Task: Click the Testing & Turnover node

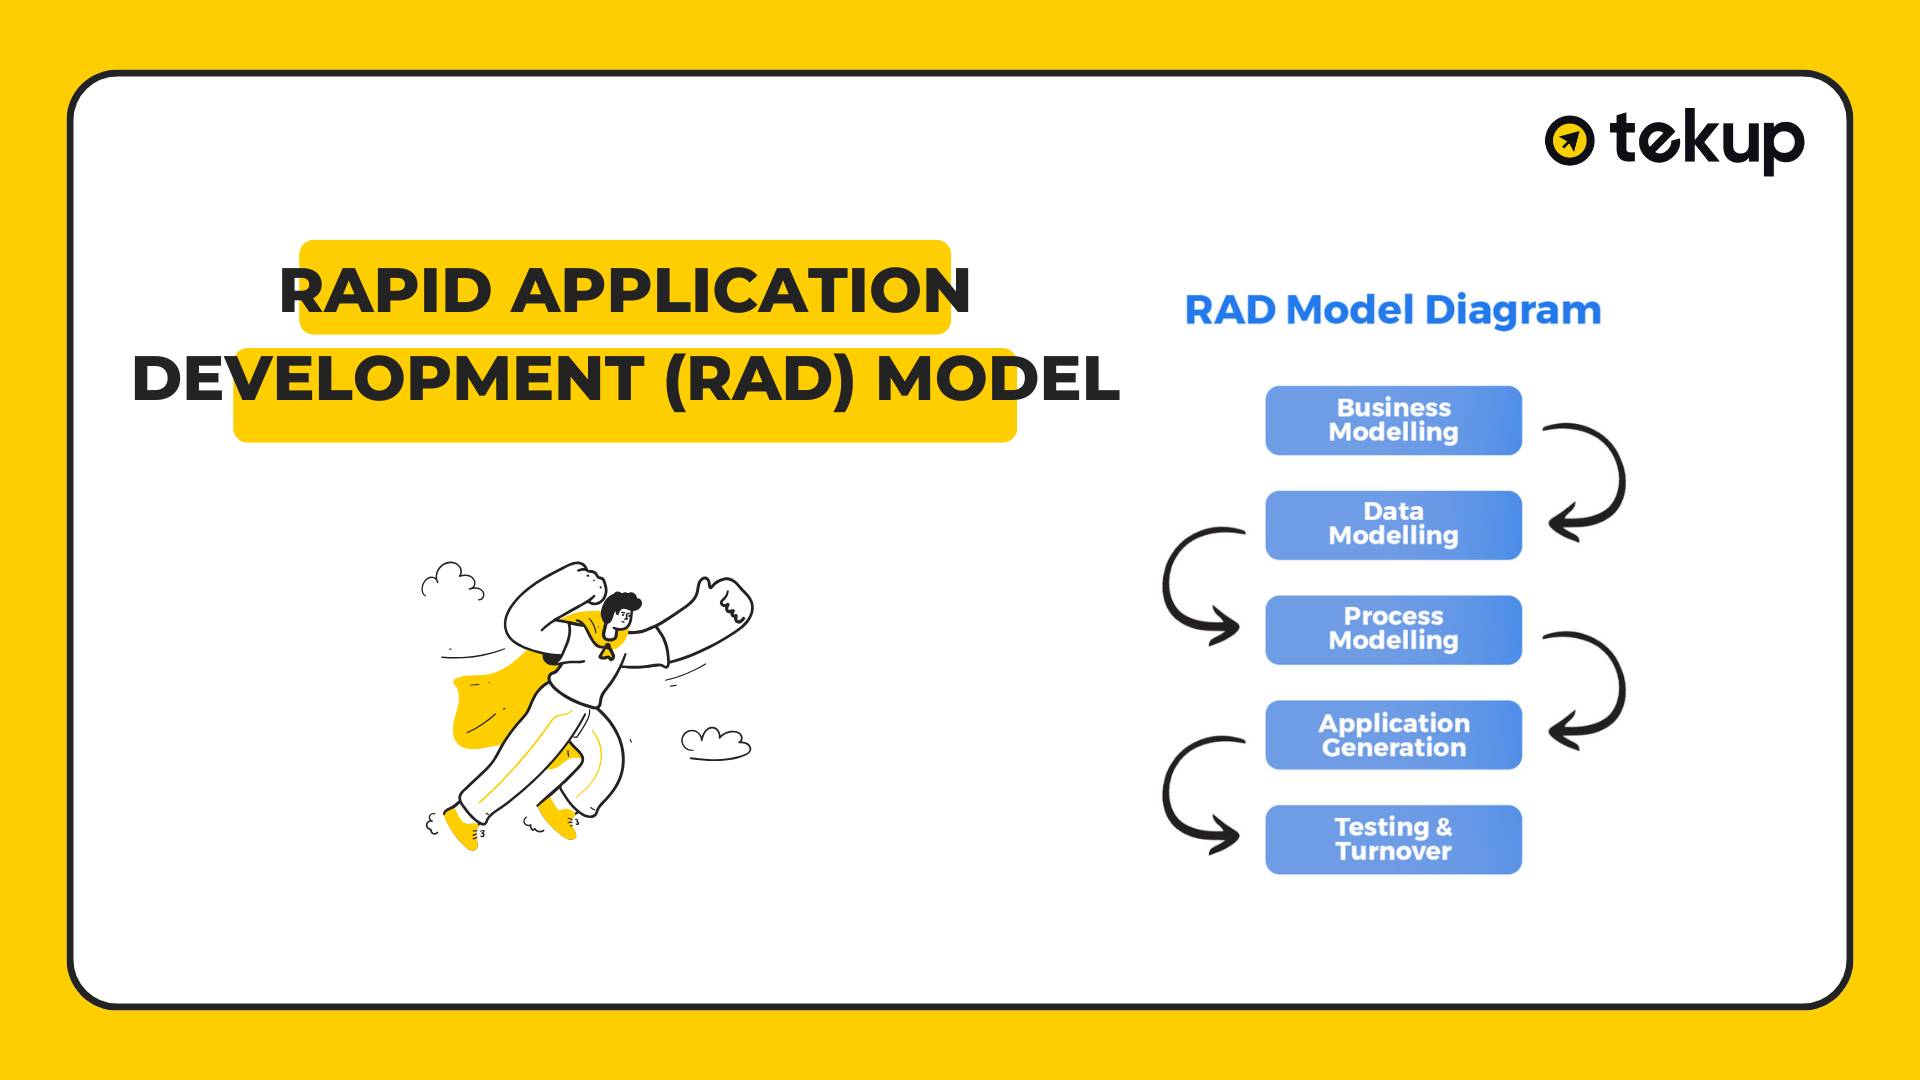Action: [1391, 841]
